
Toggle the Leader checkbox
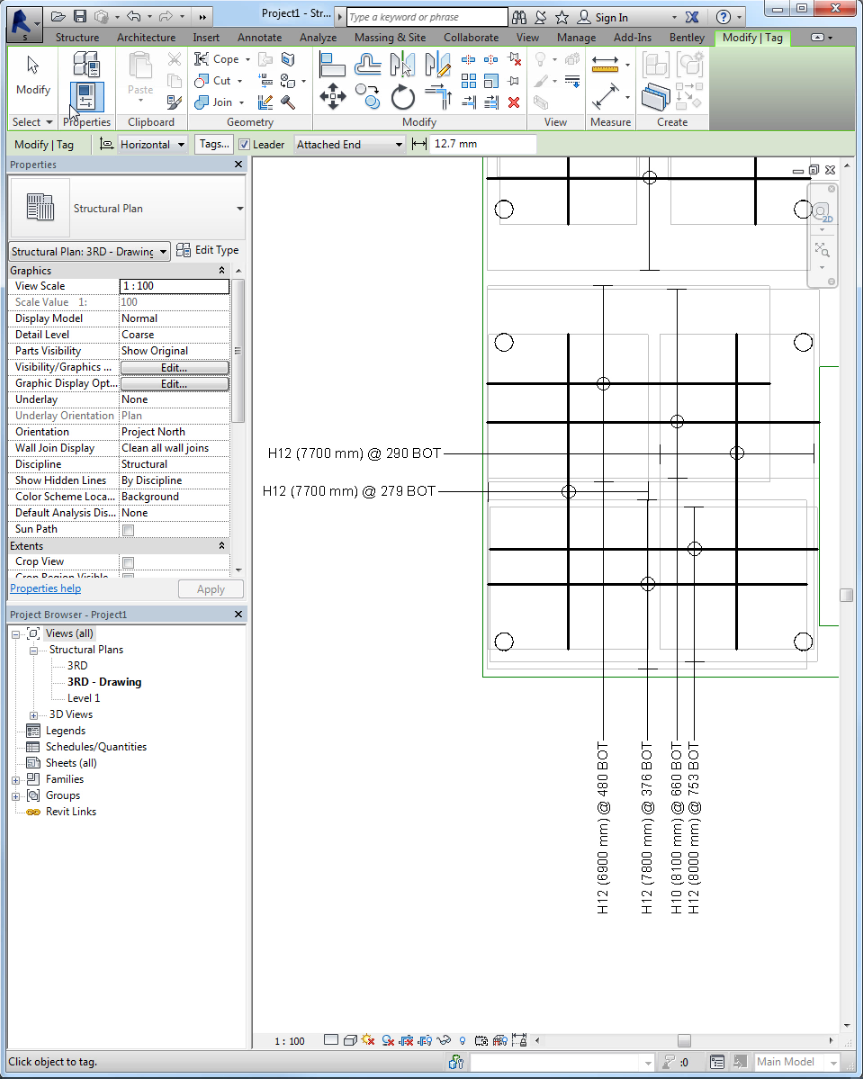tap(244, 144)
